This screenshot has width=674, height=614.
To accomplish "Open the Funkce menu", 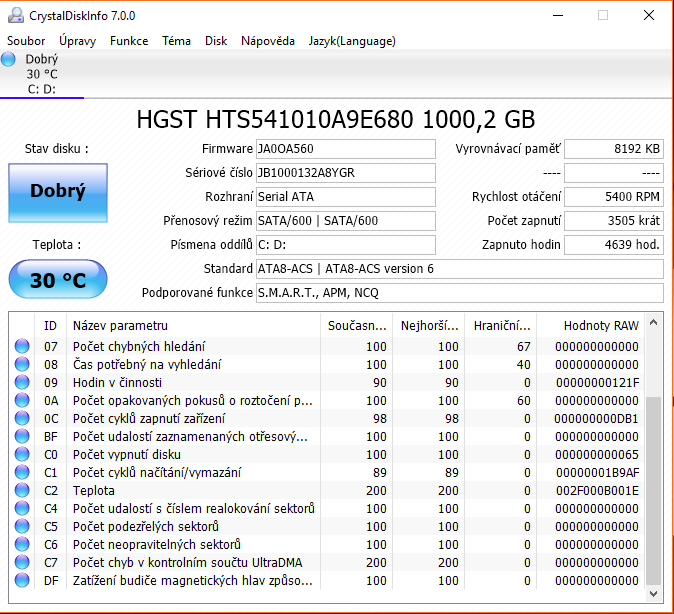I will 129,41.
